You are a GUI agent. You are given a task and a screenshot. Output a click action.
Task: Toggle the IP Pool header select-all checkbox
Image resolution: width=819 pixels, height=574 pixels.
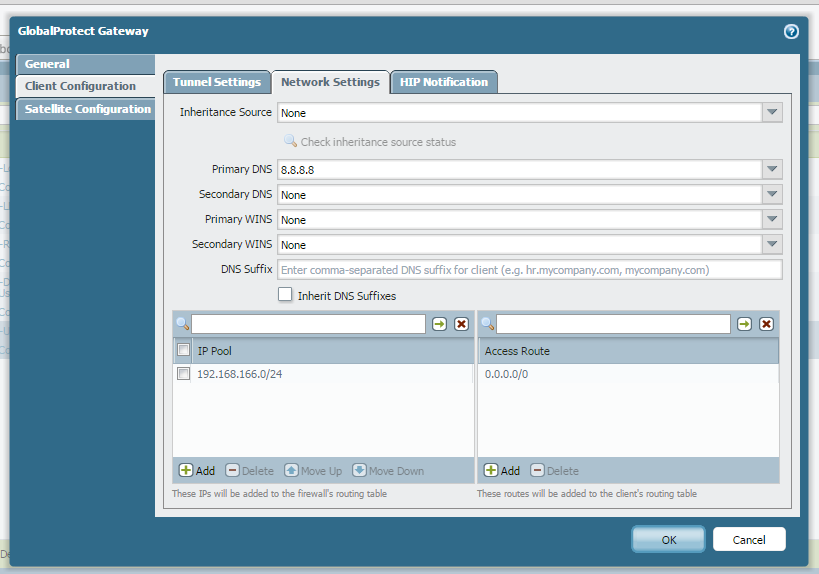point(183,351)
